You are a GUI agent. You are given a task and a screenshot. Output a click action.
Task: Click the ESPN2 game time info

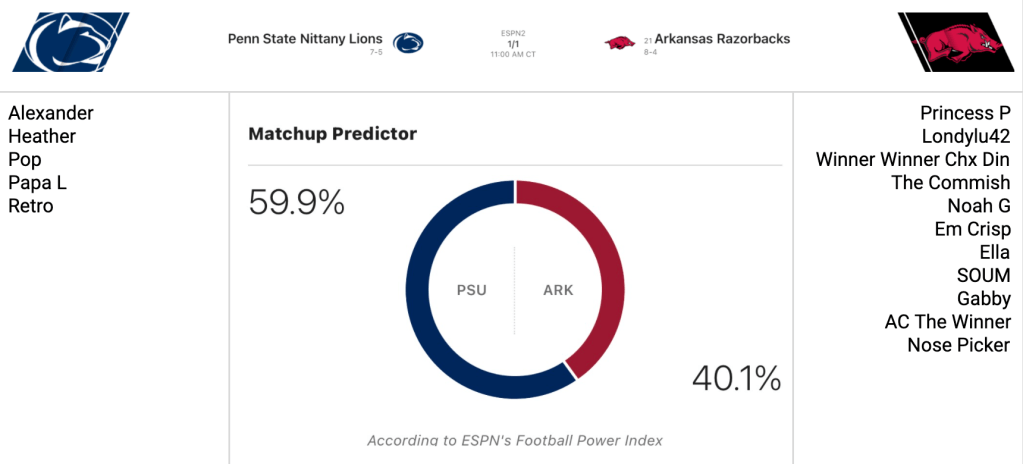tap(513, 43)
